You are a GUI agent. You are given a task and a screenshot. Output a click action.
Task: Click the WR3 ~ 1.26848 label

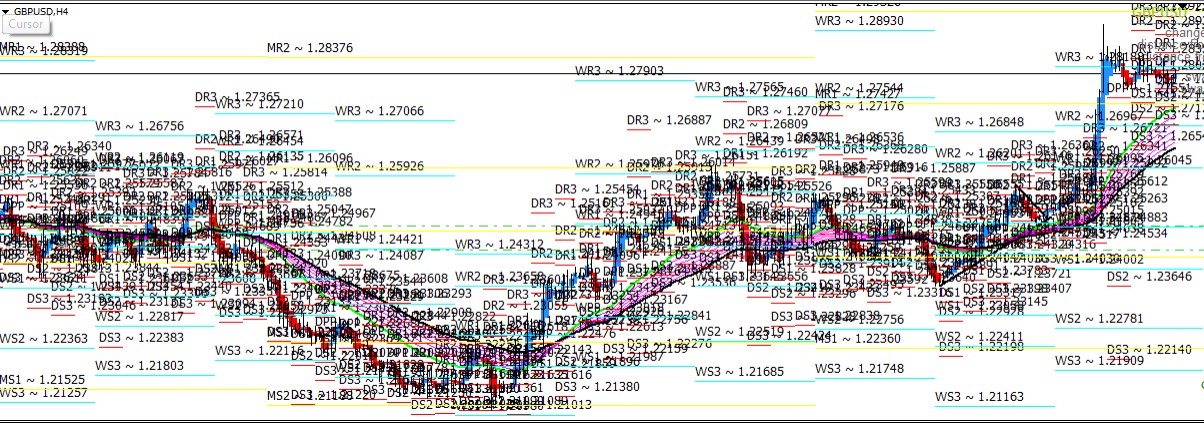979,123
